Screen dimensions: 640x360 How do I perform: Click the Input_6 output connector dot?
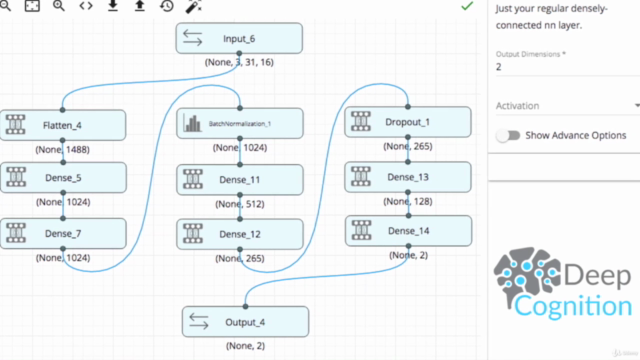pos(239,53)
